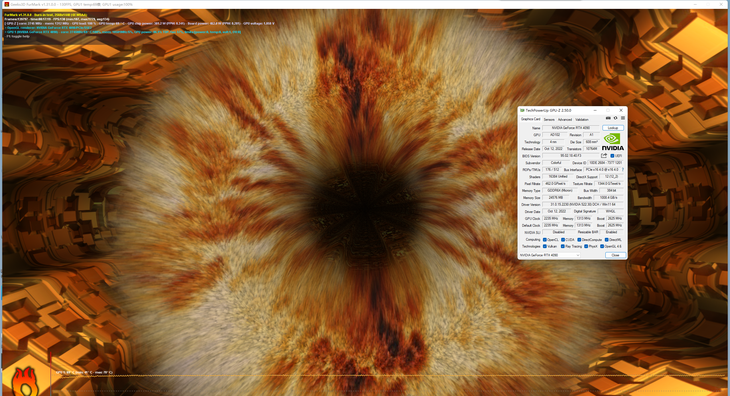Viewport: 730px width, 396px height.
Task: Click the GPU-Z screenshot camera icon
Action: pos(608,118)
